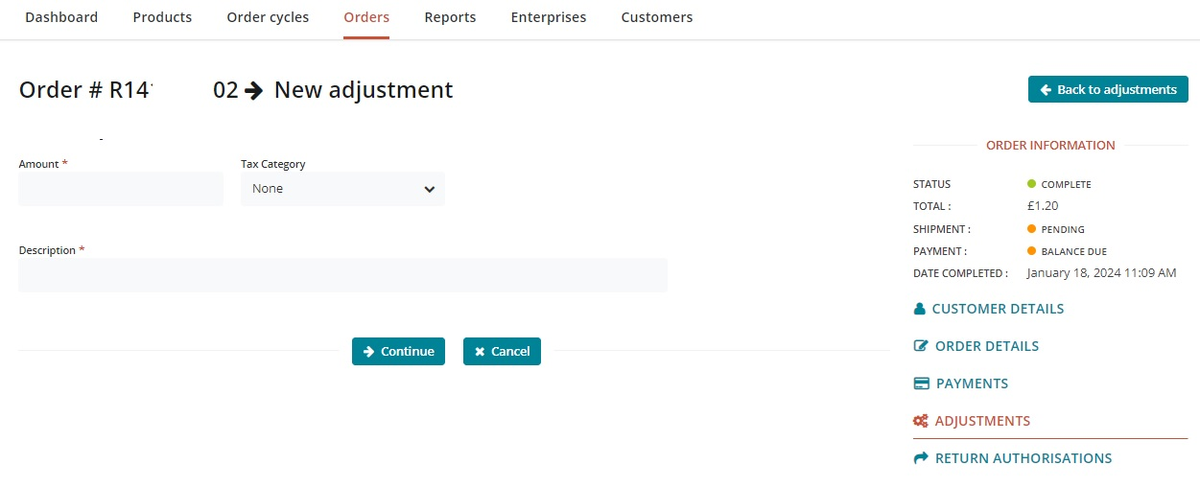This screenshot has height=488, width=1200.
Task: Click the chevron arrow in Tax Category select
Action: coord(429,189)
